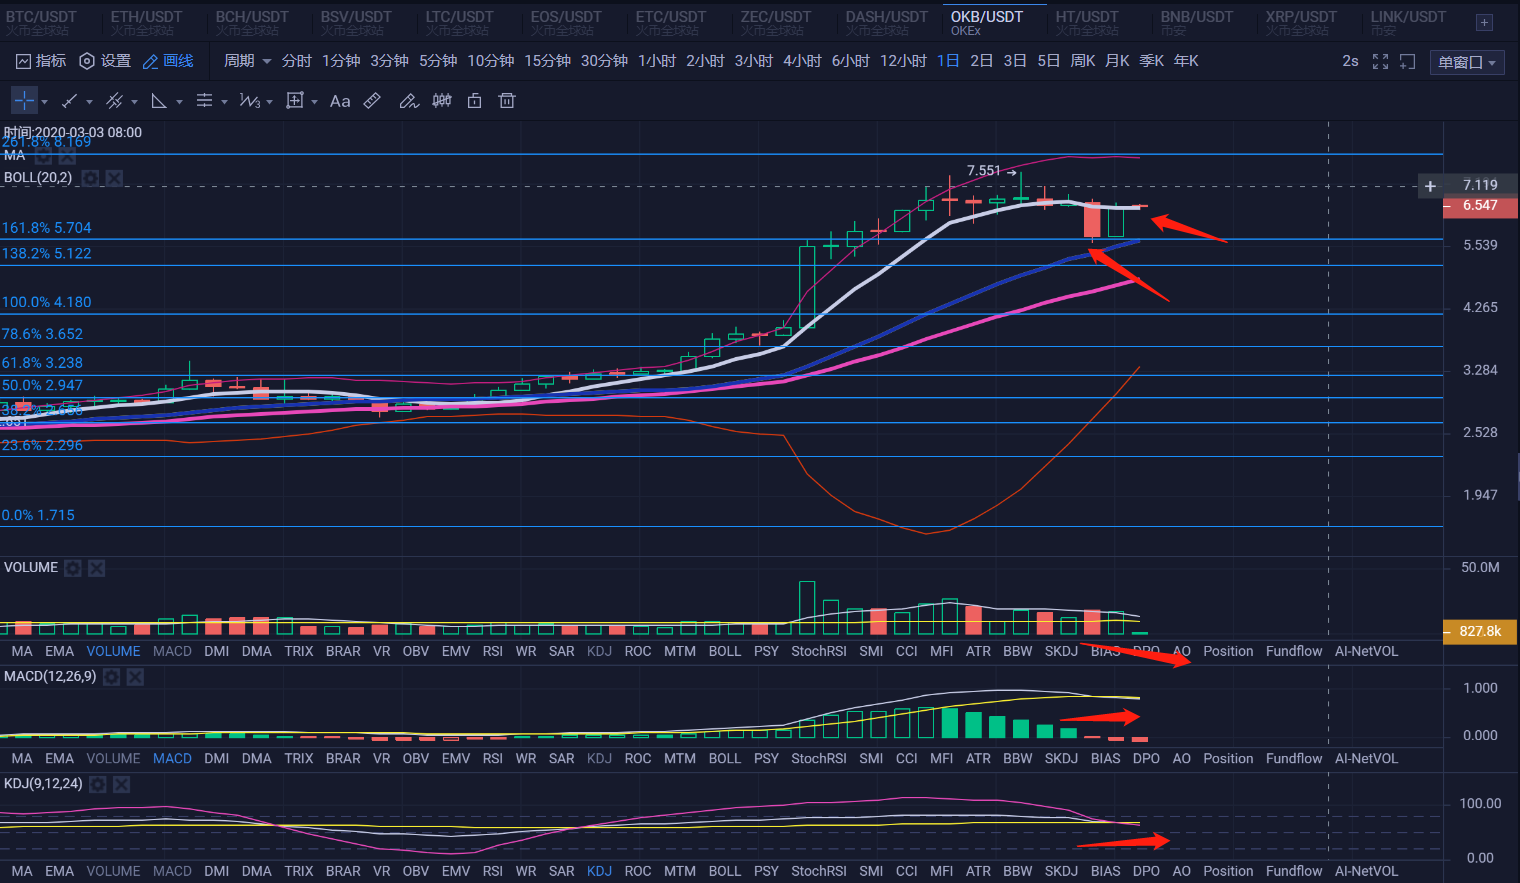Select the freehand brush drawing tool
This screenshot has height=883, width=1520.
coord(408,101)
